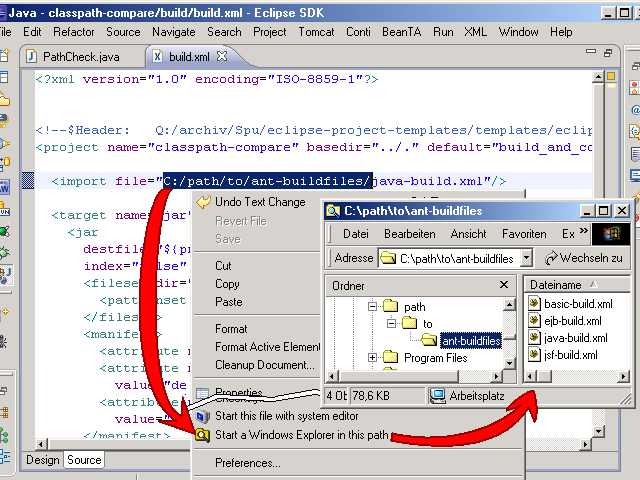This screenshot has height=480, width=640.
Task: Open the Adresse path dropdown
Action: 527,258
